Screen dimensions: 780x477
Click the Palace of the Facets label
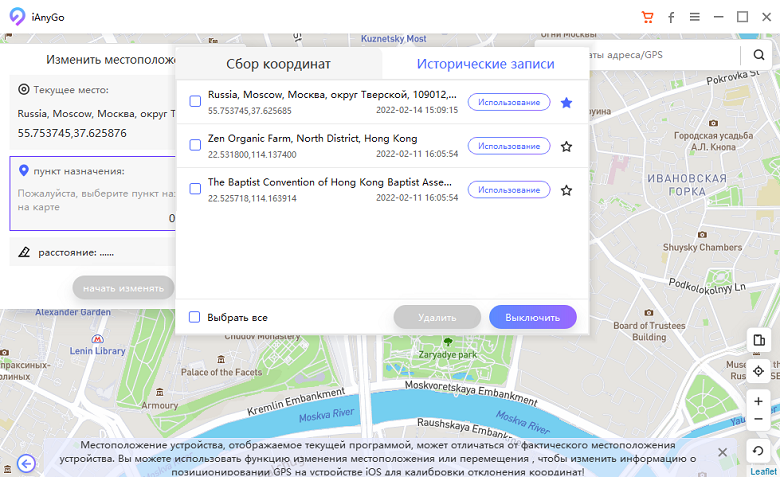pos(221,372)
